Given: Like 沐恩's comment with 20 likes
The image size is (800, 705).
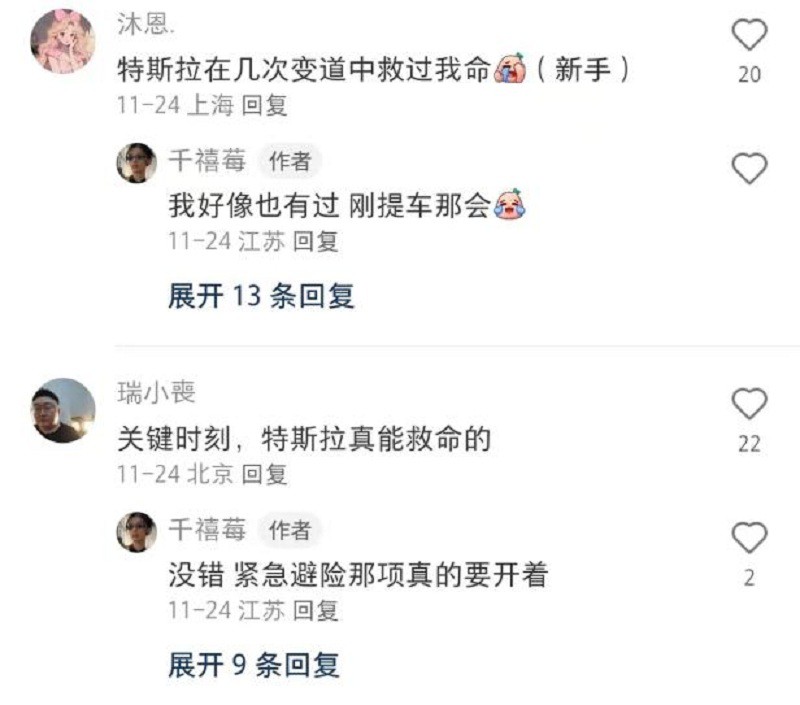Looking at the screenshot, I should coord(749,35).
